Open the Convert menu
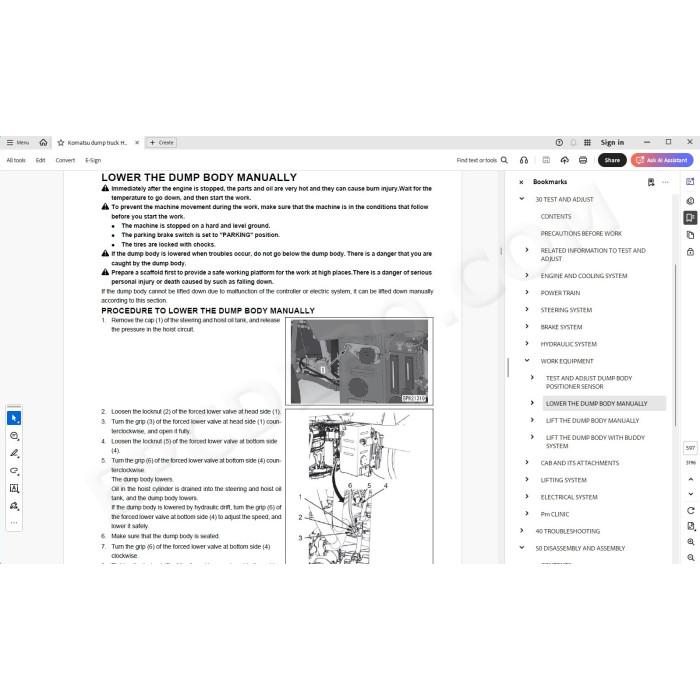The width and height of the screenshot is (700, 700). 65,160
